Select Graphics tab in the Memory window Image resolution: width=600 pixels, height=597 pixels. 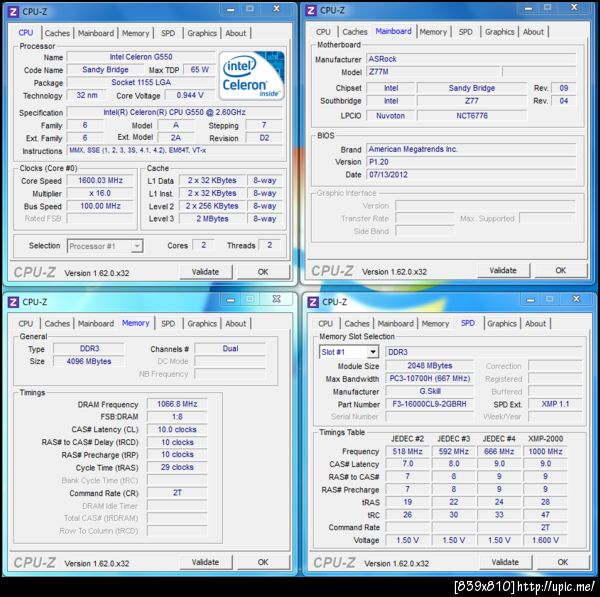tap(202, 324)
